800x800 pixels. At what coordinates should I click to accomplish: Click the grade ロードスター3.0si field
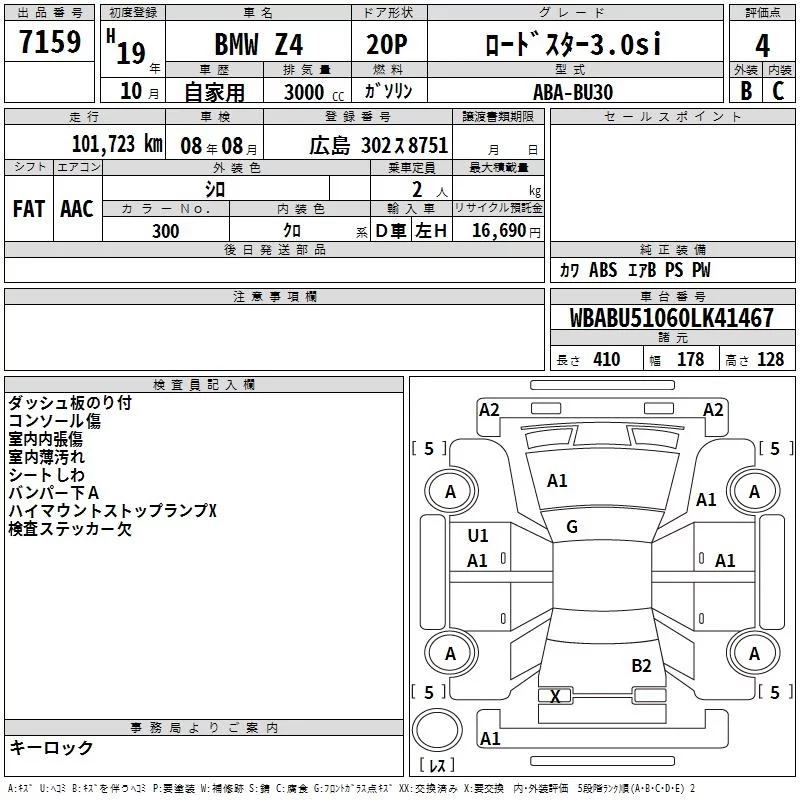572,45
